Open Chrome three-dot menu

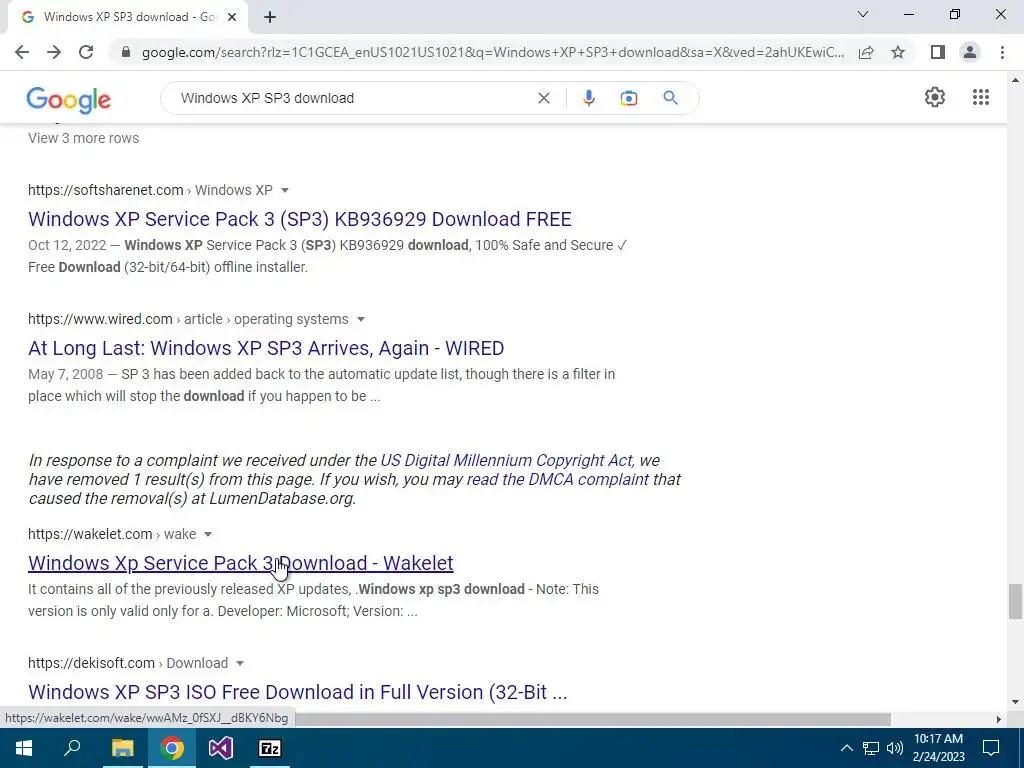[1002, 52]
